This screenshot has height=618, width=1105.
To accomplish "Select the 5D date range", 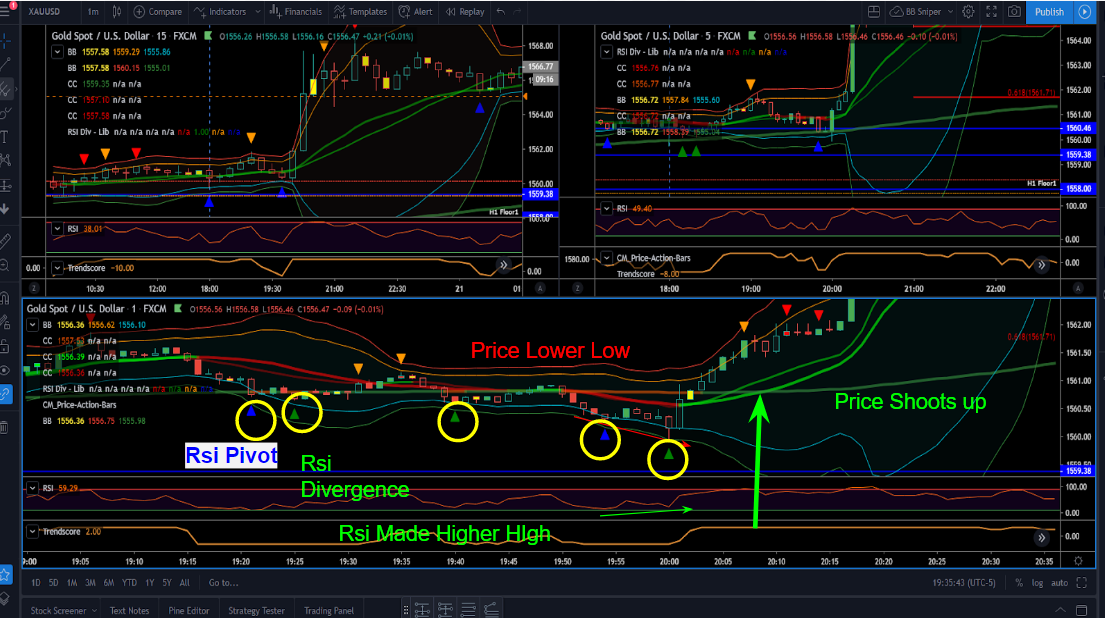I will coord(54,583).
